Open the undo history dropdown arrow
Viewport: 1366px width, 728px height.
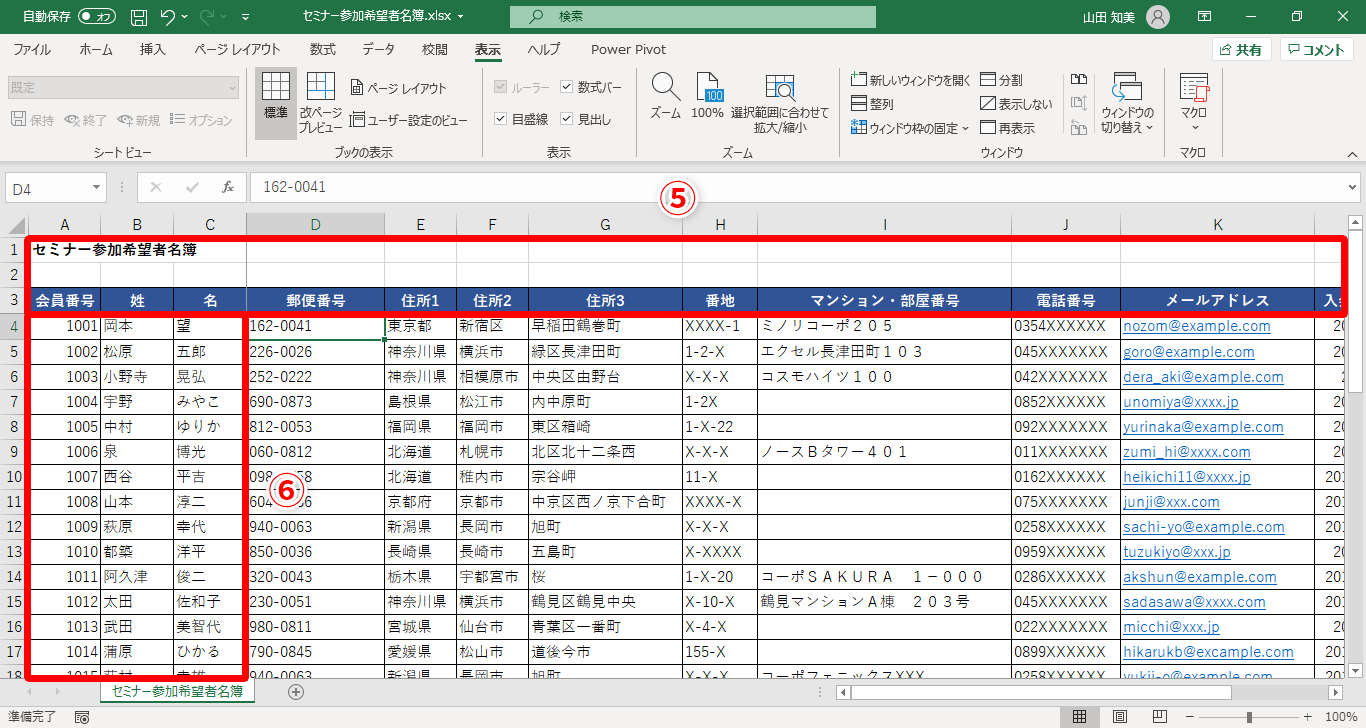pos(186,17)
